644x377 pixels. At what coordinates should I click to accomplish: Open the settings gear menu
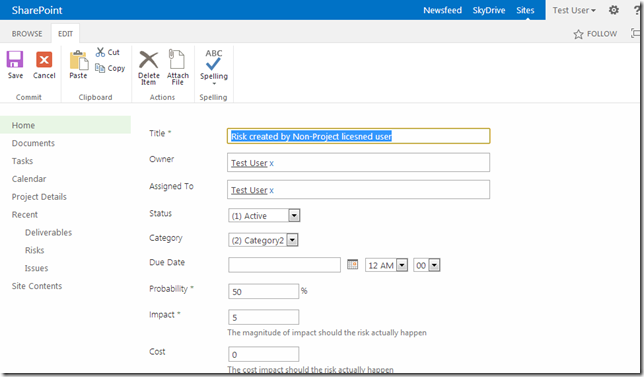pos(614,10)
